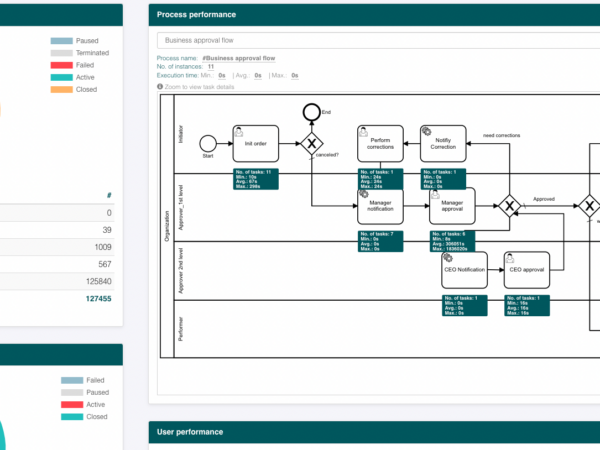Click the info icon beside Zoom to view
The height and width of the screenshot is (450, 600).
160,86
